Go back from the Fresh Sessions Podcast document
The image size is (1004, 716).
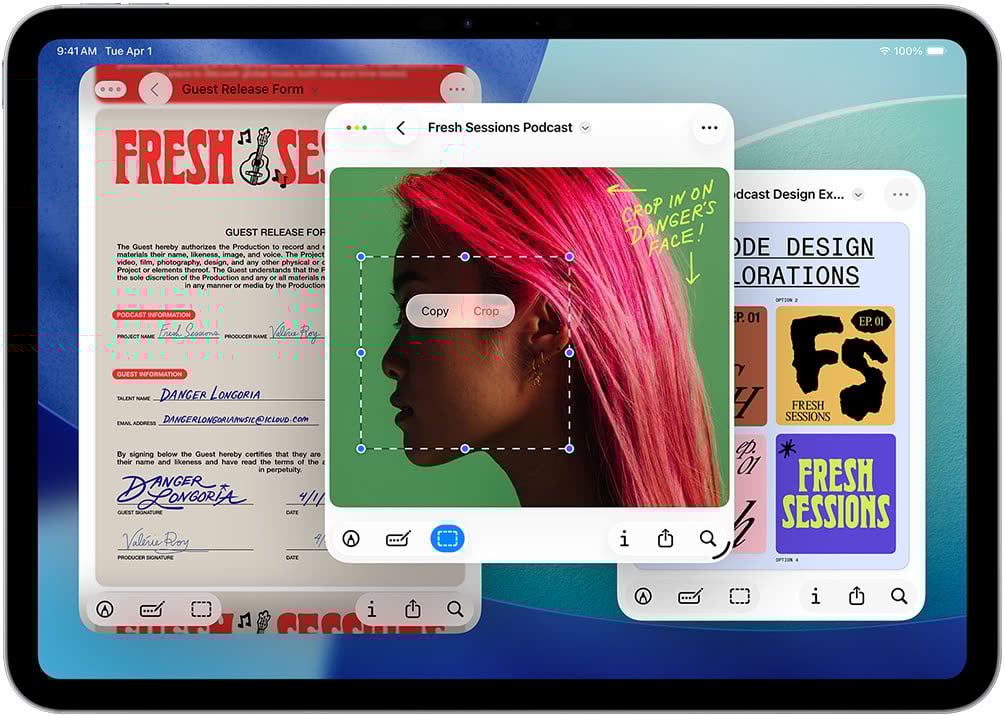point(401,128)
